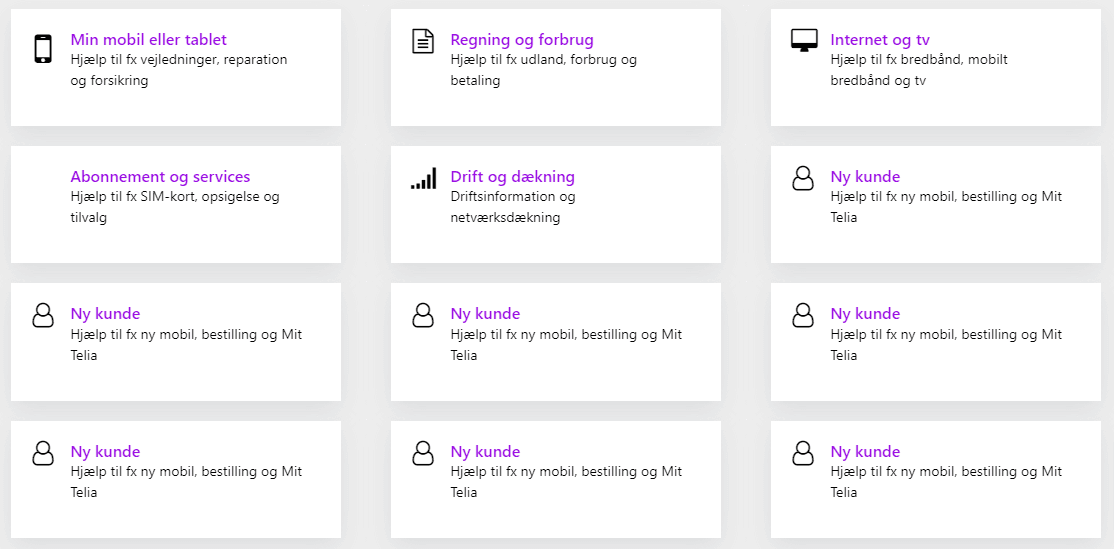Click the text mentioning bredbånd, mobilt bredbånd og tv
Image resolution: width=1114 pixels, height=549 pixels.
[x=918, y=70]
